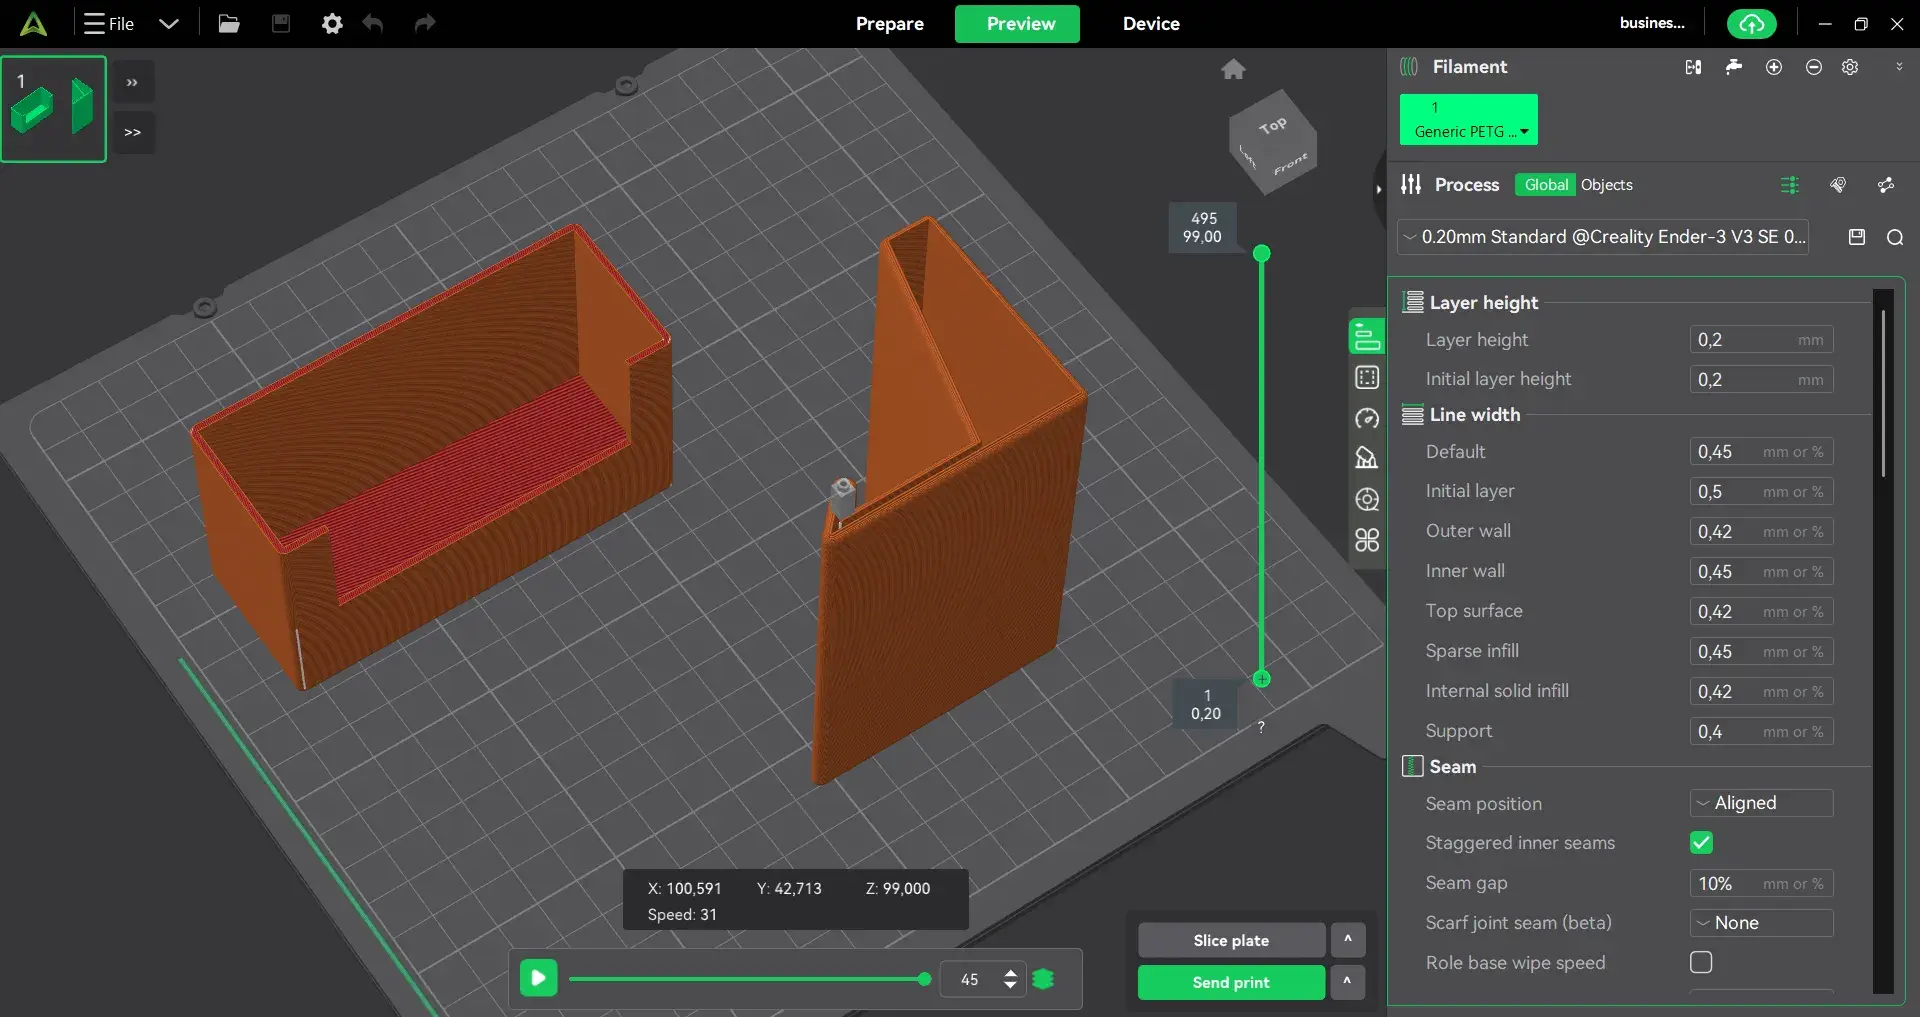Viewport: 1920px width, 1017px height.
Task: Remove a filament with the minus icon
Action: click(x=1814, y=67)
